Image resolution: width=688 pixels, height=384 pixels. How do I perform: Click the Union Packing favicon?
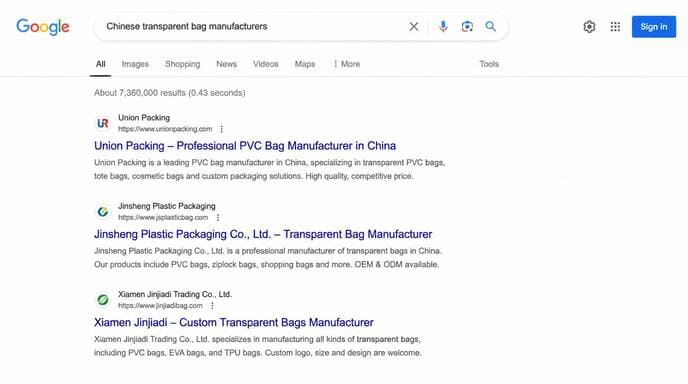[x=103, y=123]
